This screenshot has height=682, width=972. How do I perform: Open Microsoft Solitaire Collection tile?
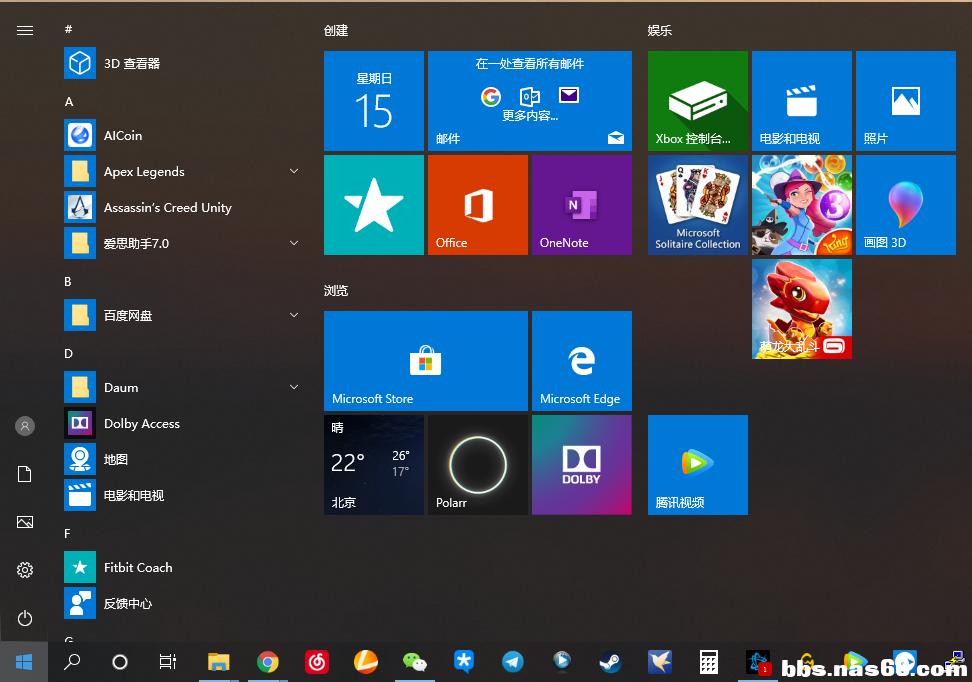coord(697,204)
